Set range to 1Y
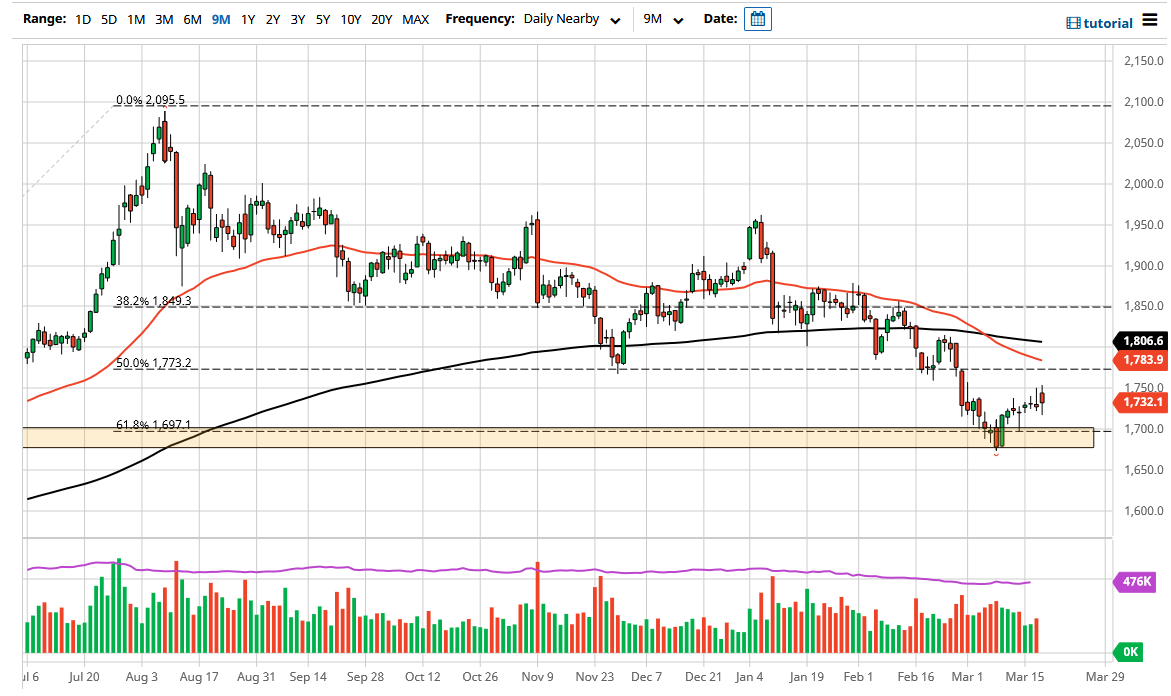1171x696 pixels. (x=248, y=19)
